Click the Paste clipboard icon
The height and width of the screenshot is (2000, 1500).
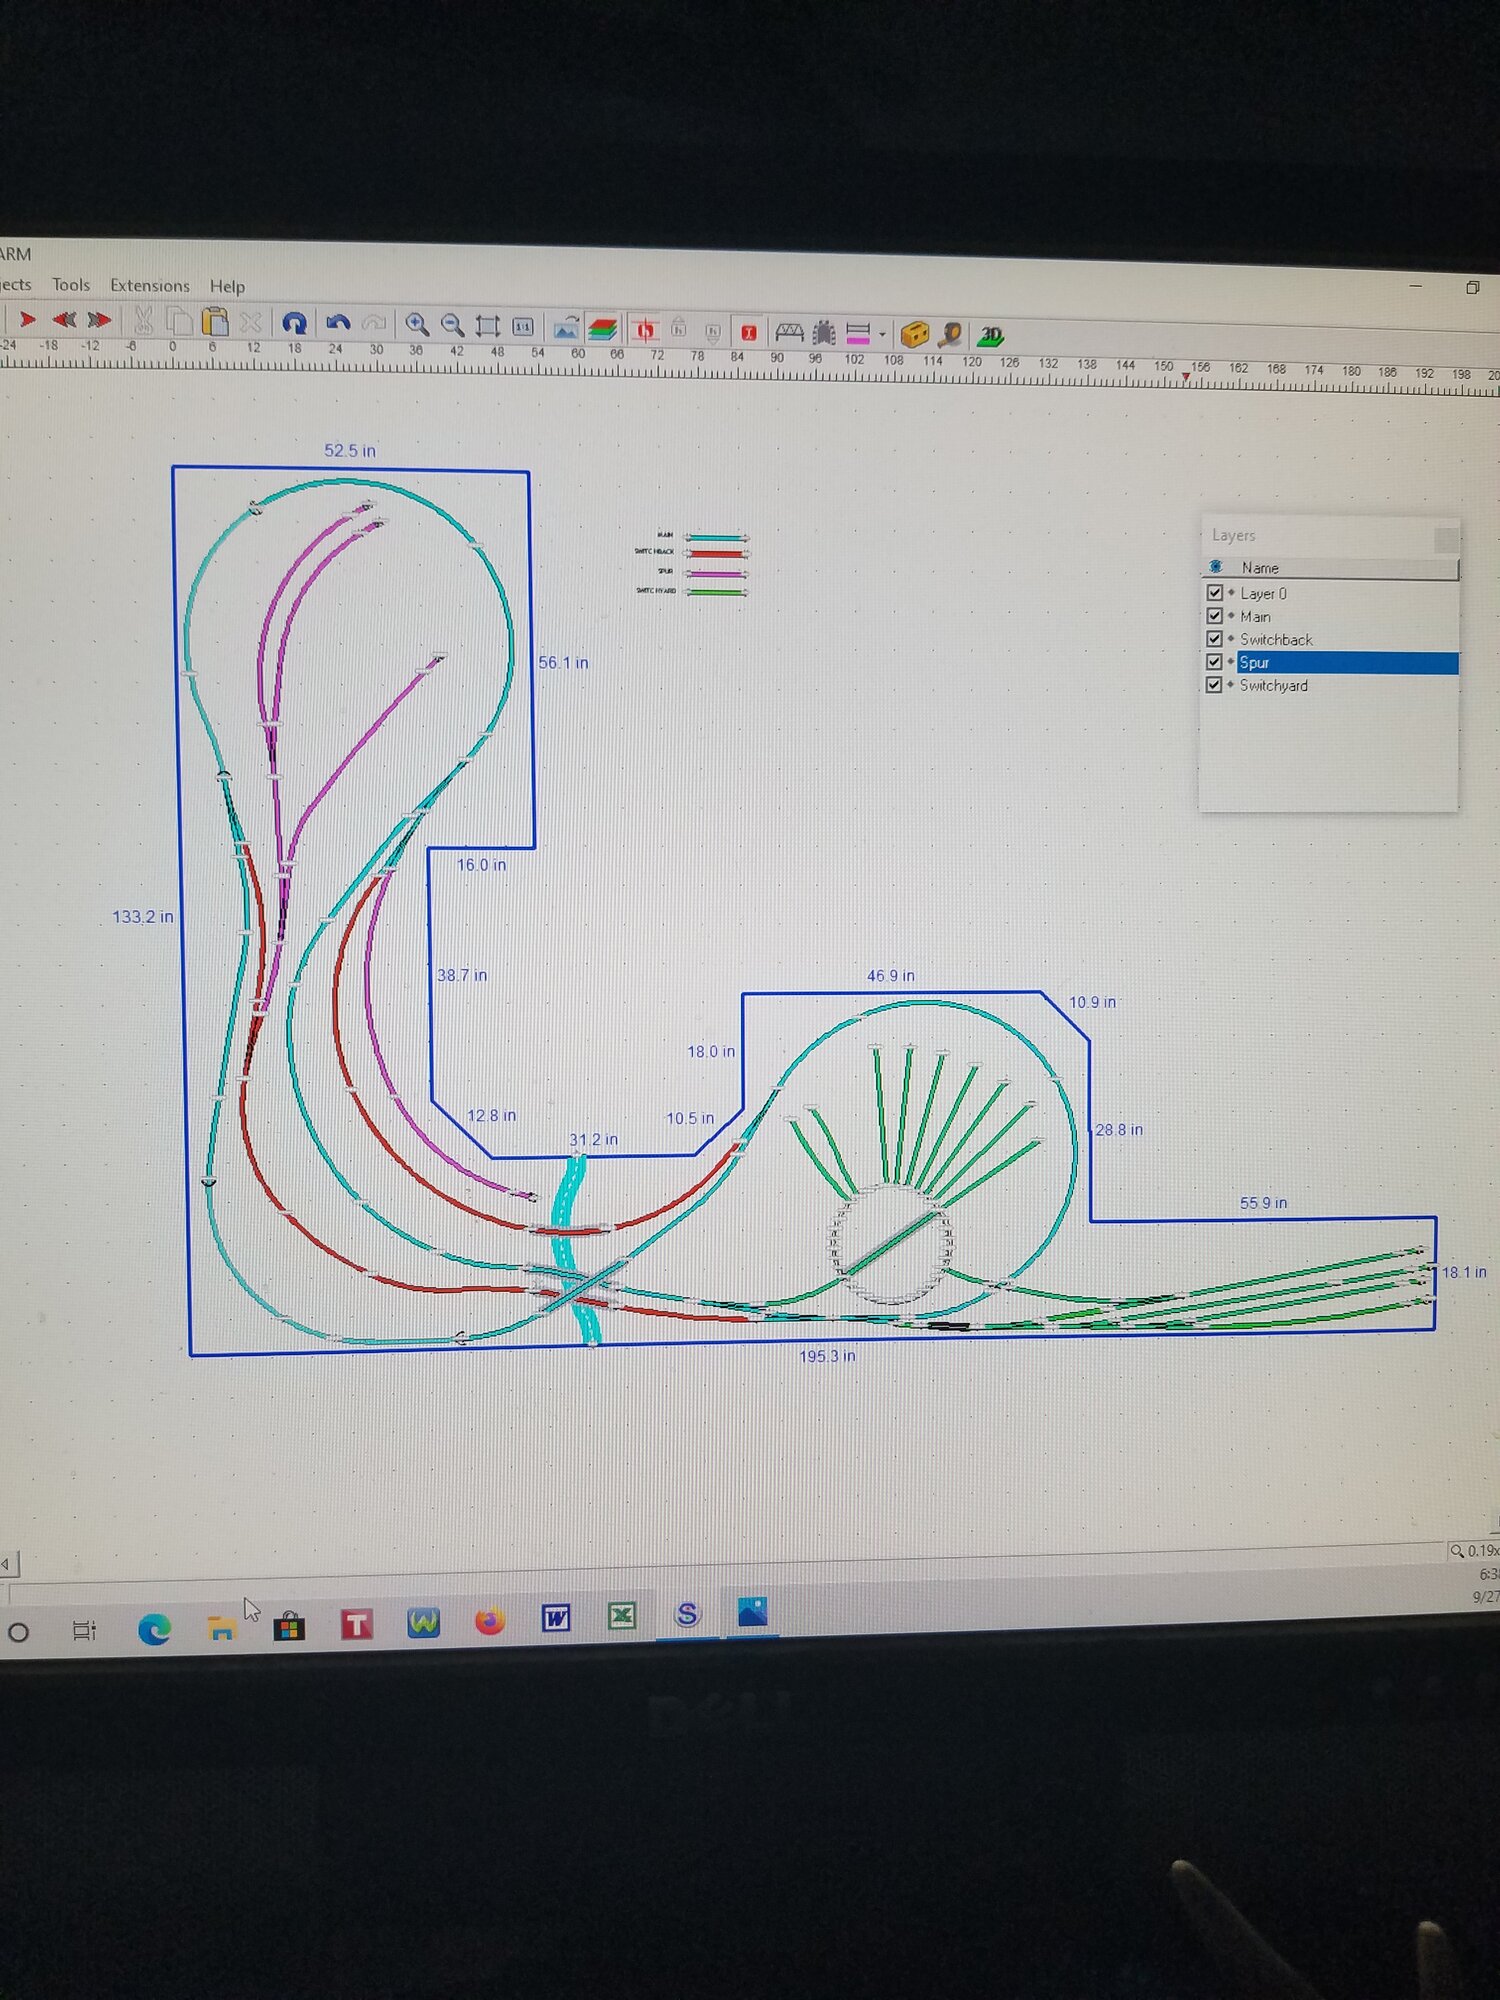pyautogui.click(x=215, y=321)
